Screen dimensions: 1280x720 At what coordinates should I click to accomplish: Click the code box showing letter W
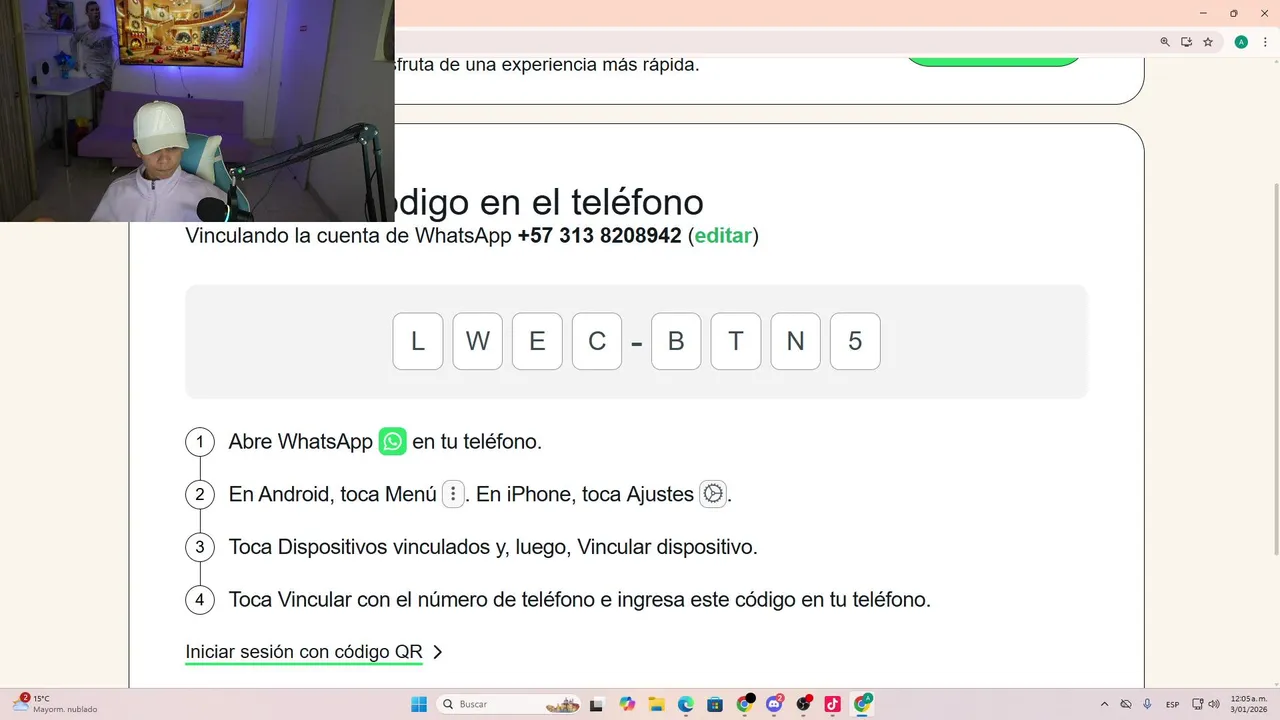478,341
